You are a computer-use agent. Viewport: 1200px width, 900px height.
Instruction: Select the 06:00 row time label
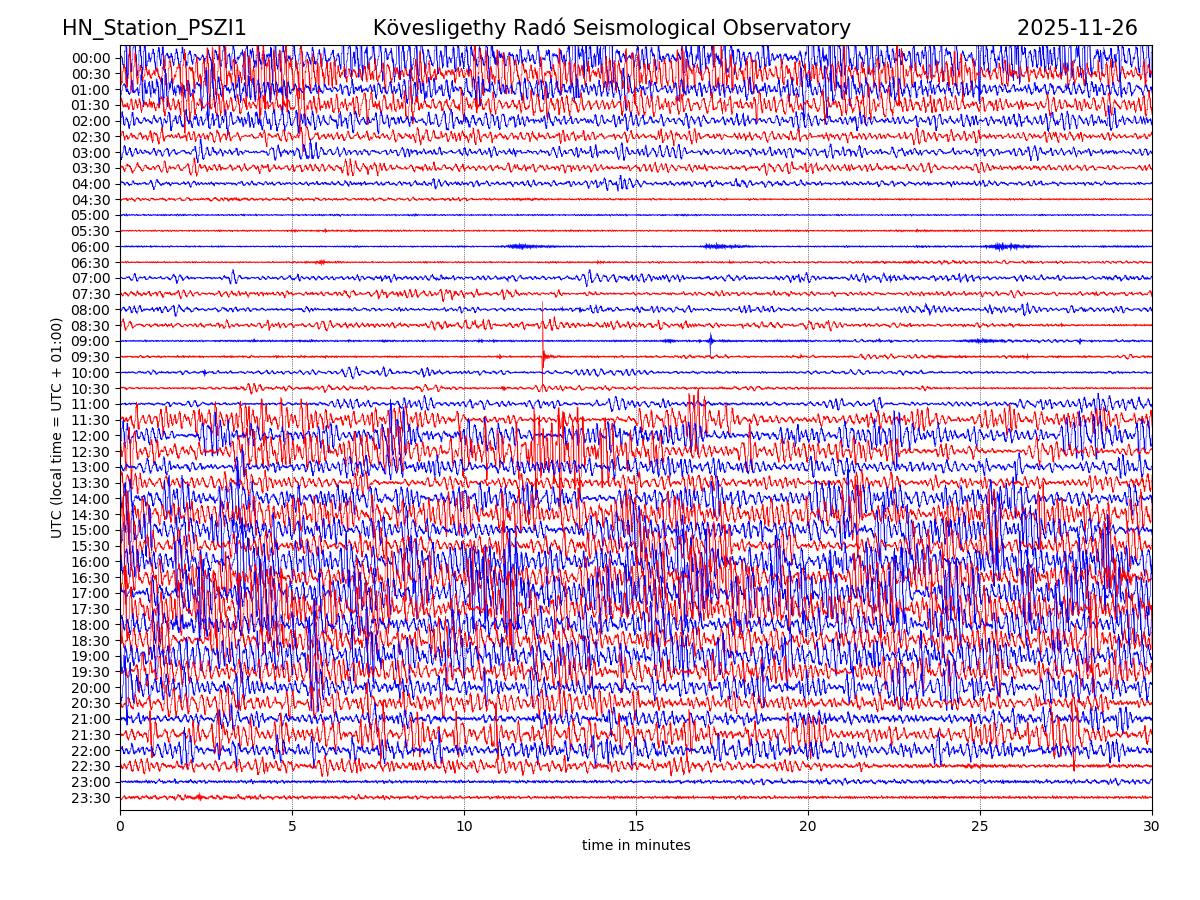click(90, 247)
